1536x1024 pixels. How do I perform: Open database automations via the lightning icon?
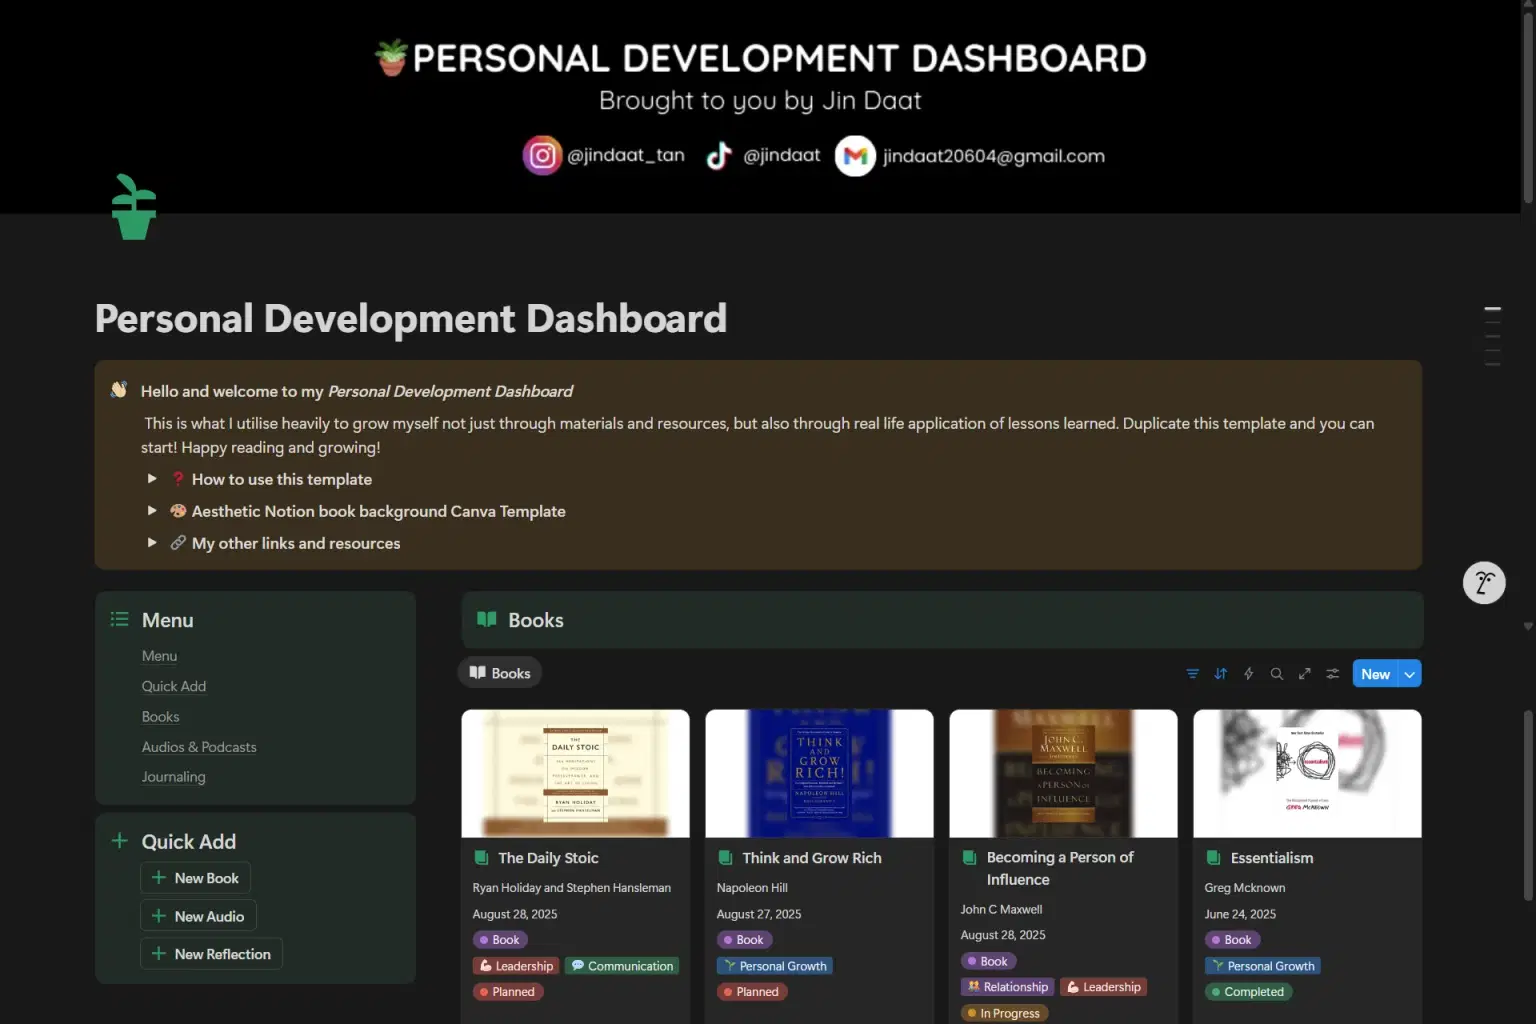pyautogui.click(x=1248, y=673)
